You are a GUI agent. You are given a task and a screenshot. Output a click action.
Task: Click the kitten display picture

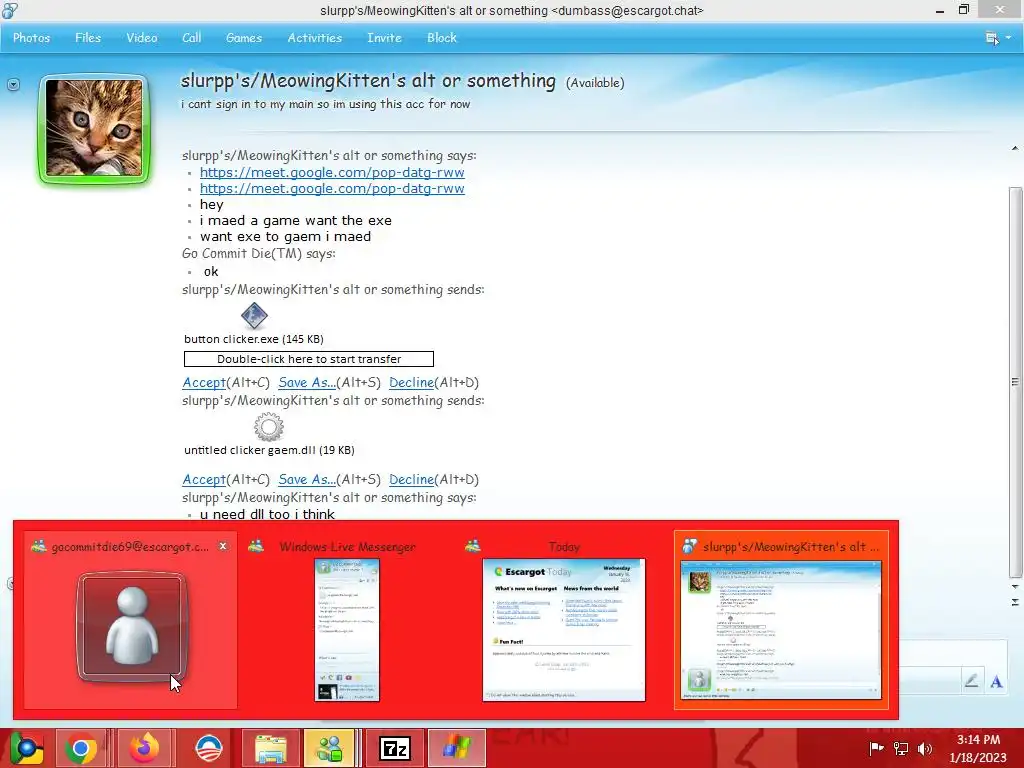coord(94,128)
